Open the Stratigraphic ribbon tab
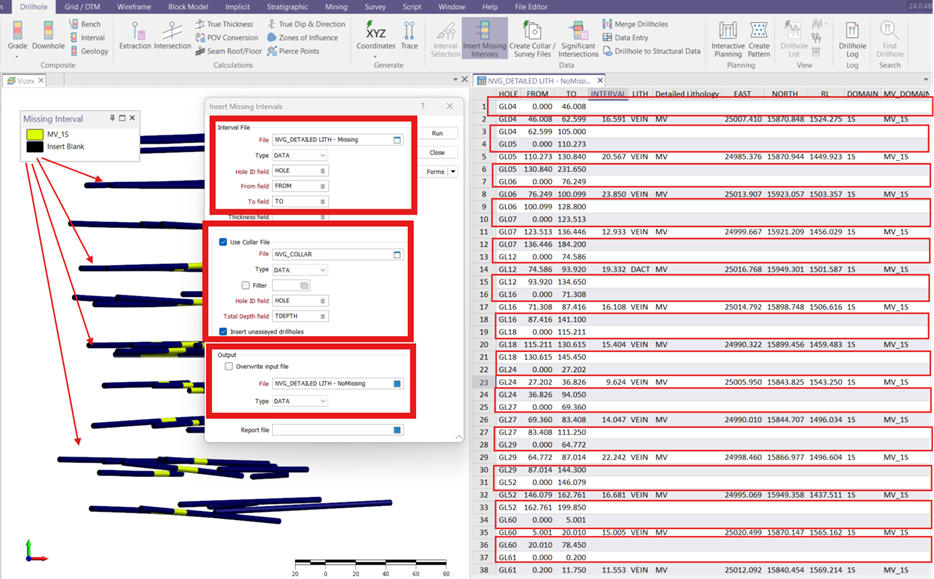This screenshot has width=934, height=579. tap(287, 7)
